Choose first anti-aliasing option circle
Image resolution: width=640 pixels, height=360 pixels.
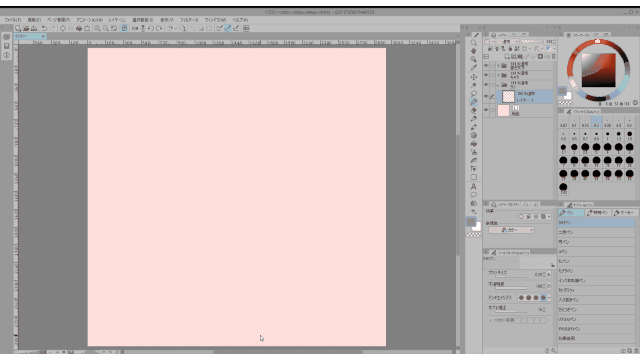521,298
